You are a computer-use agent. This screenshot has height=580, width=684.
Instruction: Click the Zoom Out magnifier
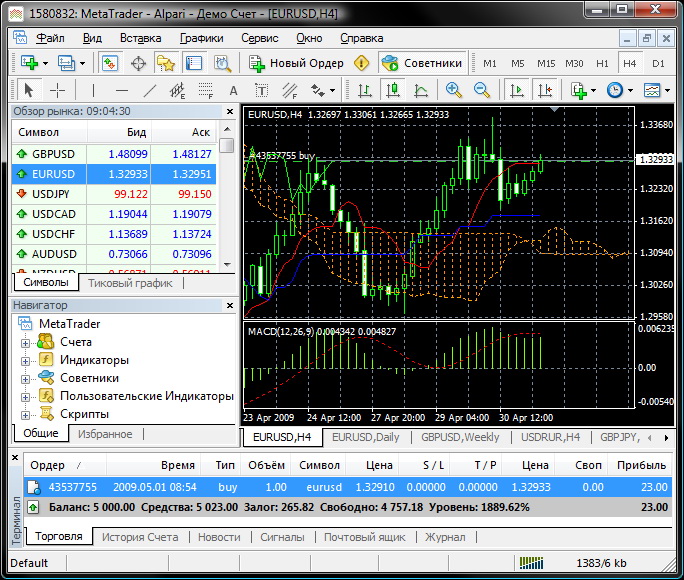(x=482, y=90)
